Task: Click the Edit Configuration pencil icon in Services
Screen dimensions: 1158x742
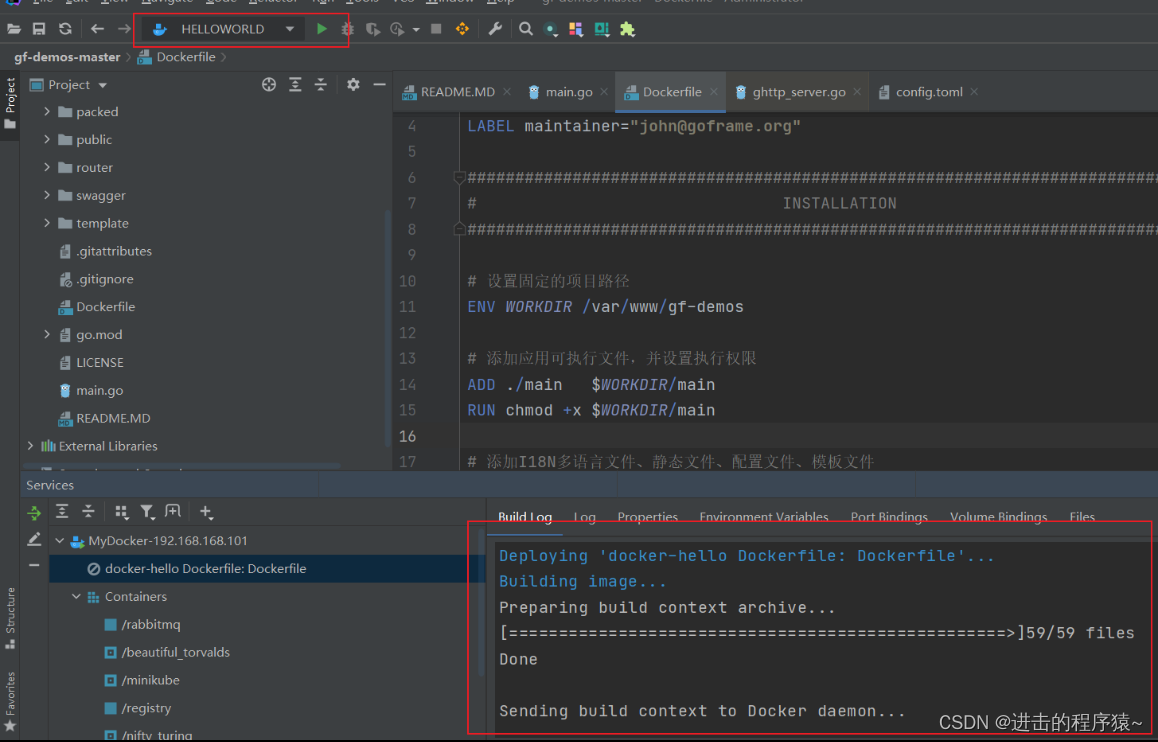Action: click(x=34, y=540)
